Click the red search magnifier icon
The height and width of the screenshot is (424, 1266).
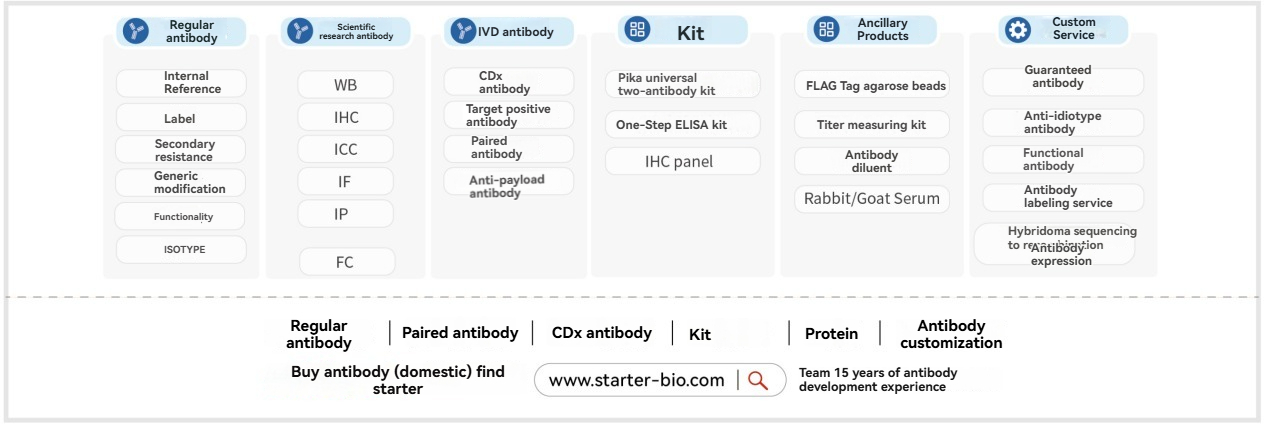pos(758,380)
